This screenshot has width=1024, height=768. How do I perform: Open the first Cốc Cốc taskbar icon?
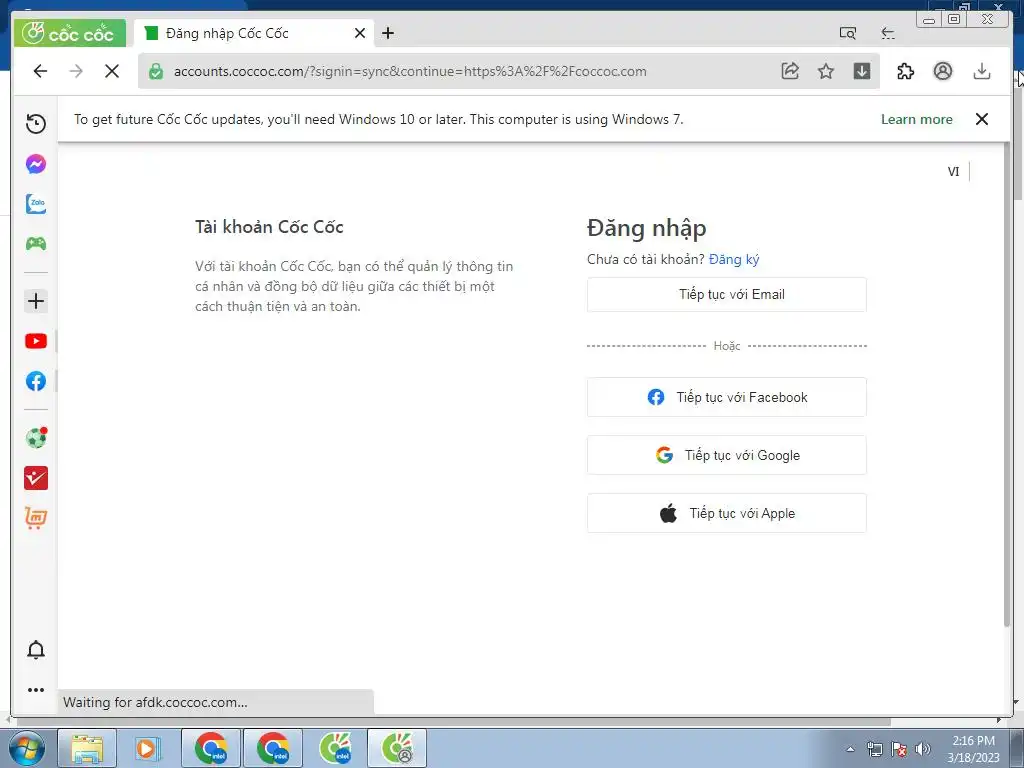coord(335,748)
